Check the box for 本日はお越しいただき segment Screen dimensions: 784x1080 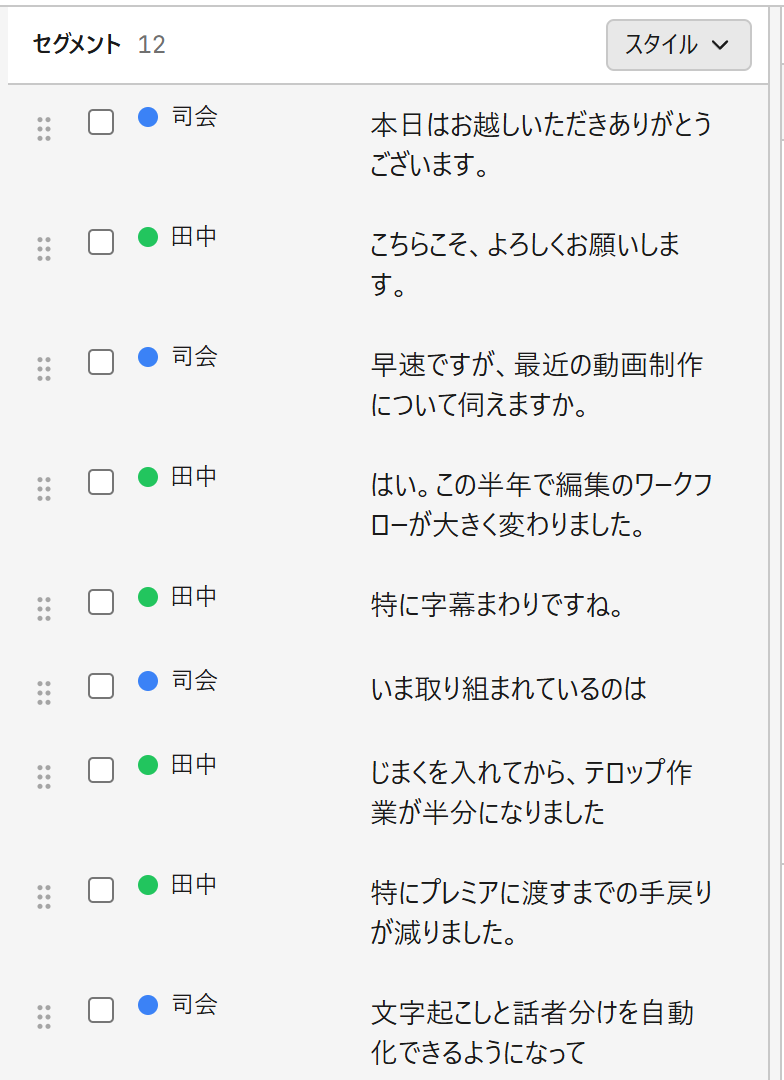pos(101,123)
